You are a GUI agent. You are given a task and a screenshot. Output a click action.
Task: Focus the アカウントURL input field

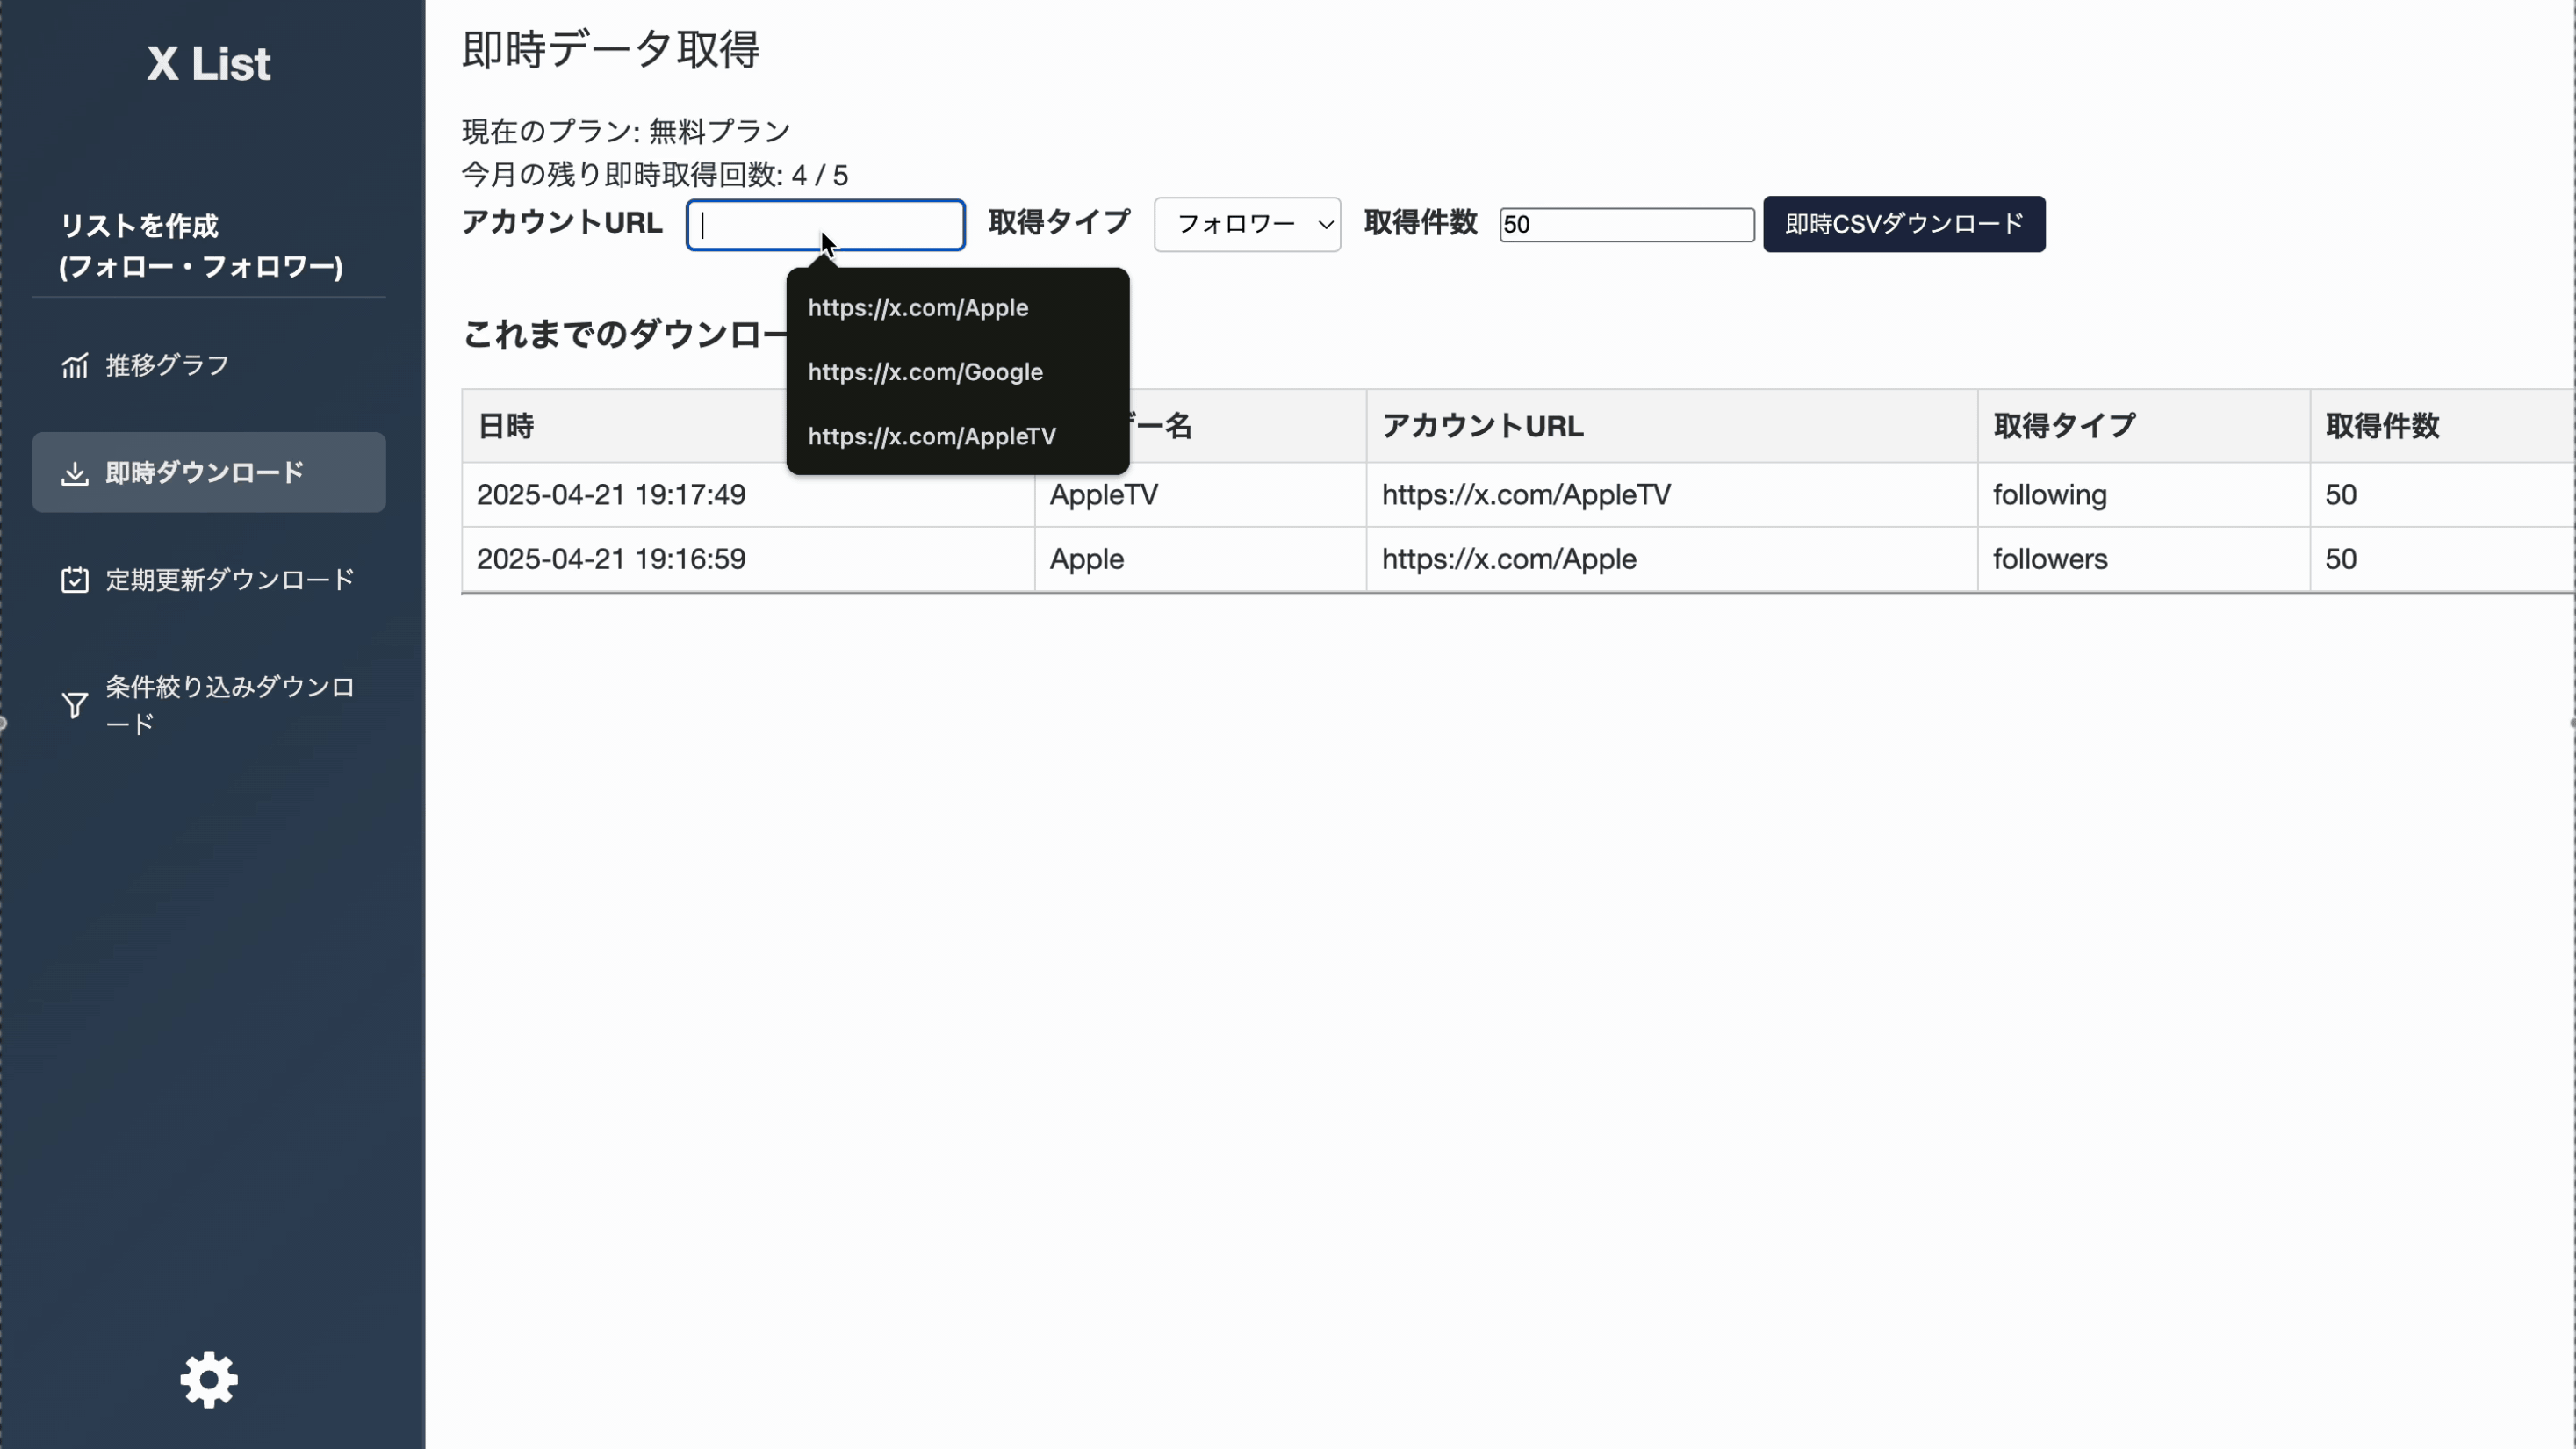(x=825, y=225)
